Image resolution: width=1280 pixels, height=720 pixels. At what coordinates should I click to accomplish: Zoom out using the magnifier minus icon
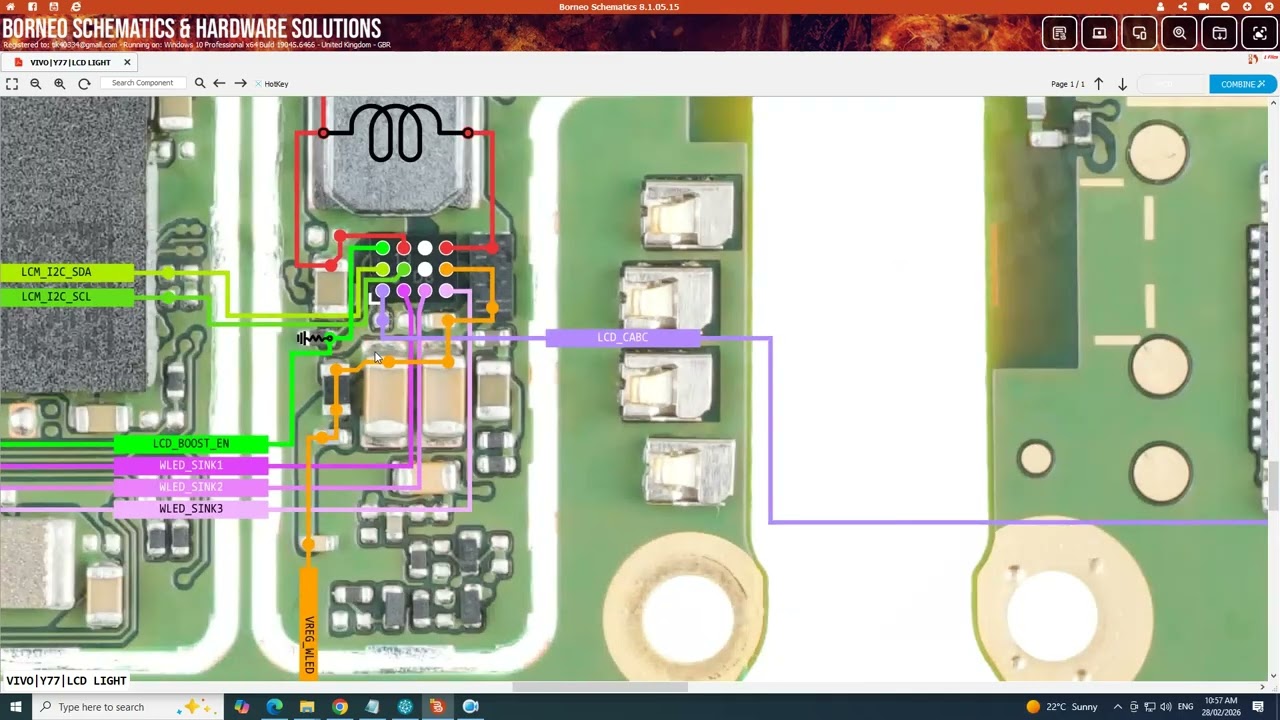tap(36, 84)
